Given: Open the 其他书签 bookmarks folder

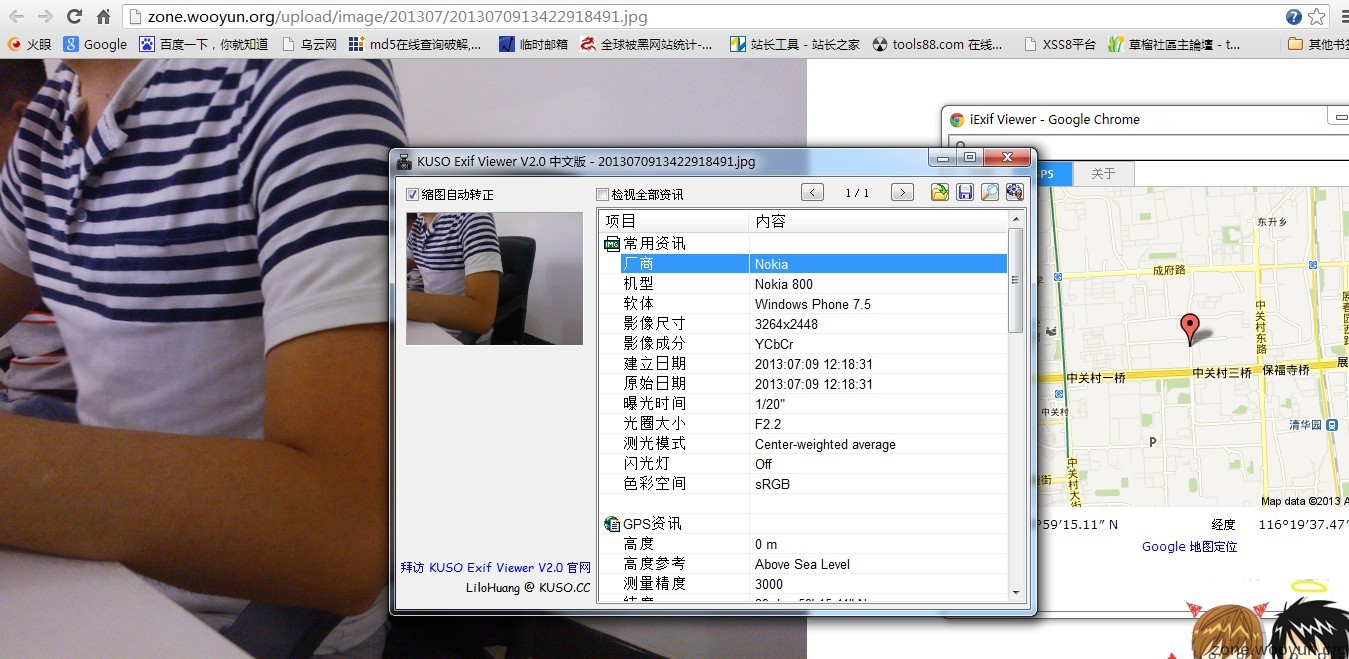Looking at the screenshot, I should (1318, 44).
